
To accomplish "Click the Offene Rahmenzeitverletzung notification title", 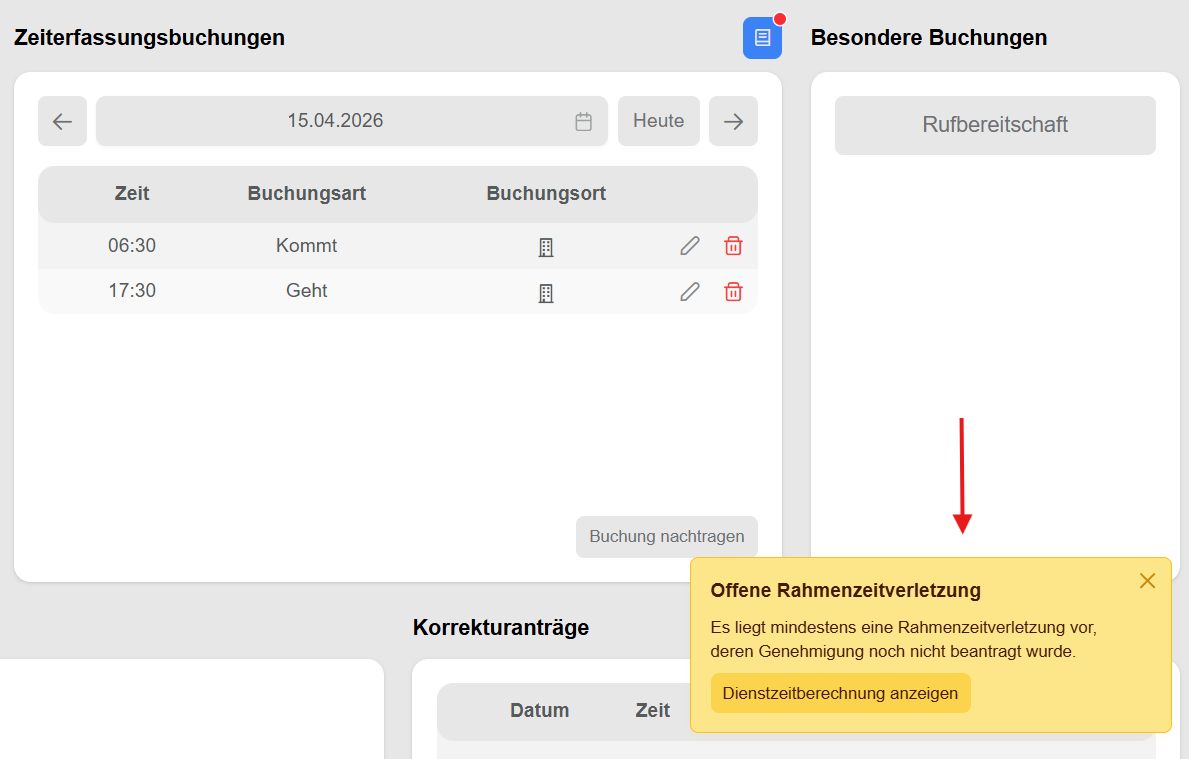I will pos(845,591).
